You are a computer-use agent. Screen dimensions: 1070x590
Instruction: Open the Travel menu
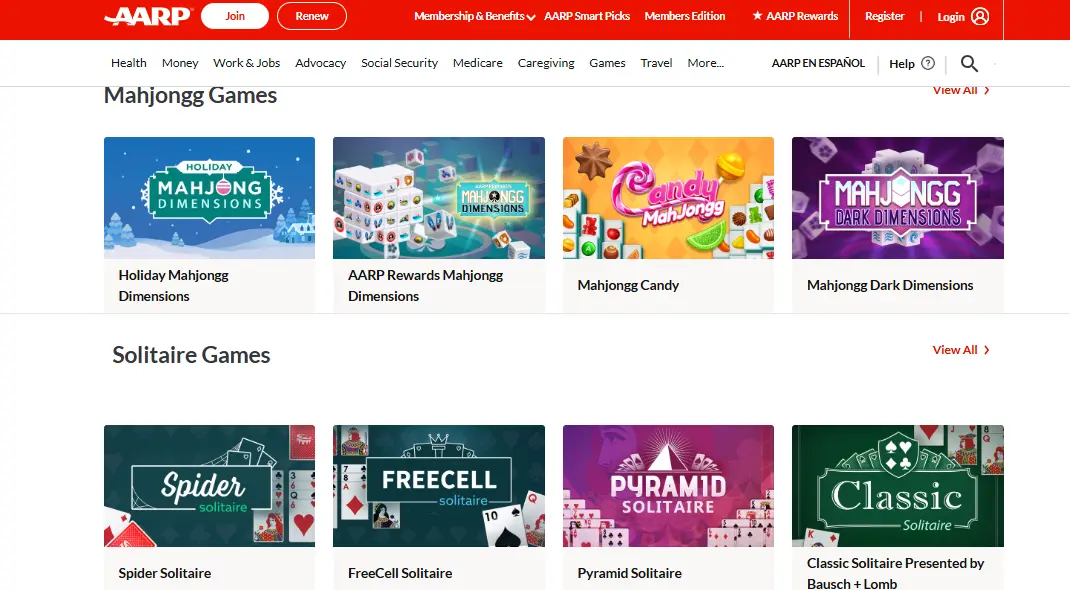pyautogui.click(x=656, y=63)
